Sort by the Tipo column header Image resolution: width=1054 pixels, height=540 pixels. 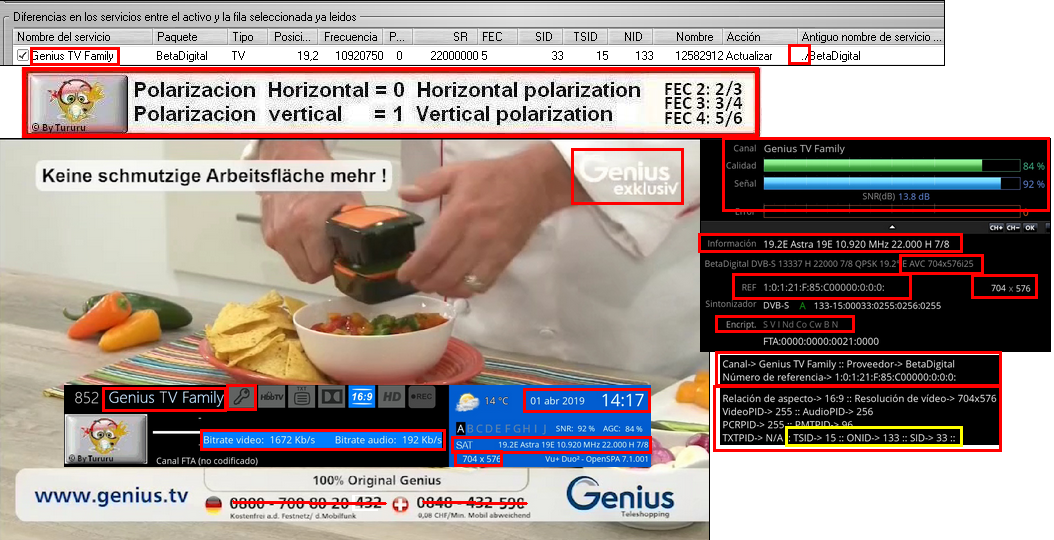(x=248, y=37)
